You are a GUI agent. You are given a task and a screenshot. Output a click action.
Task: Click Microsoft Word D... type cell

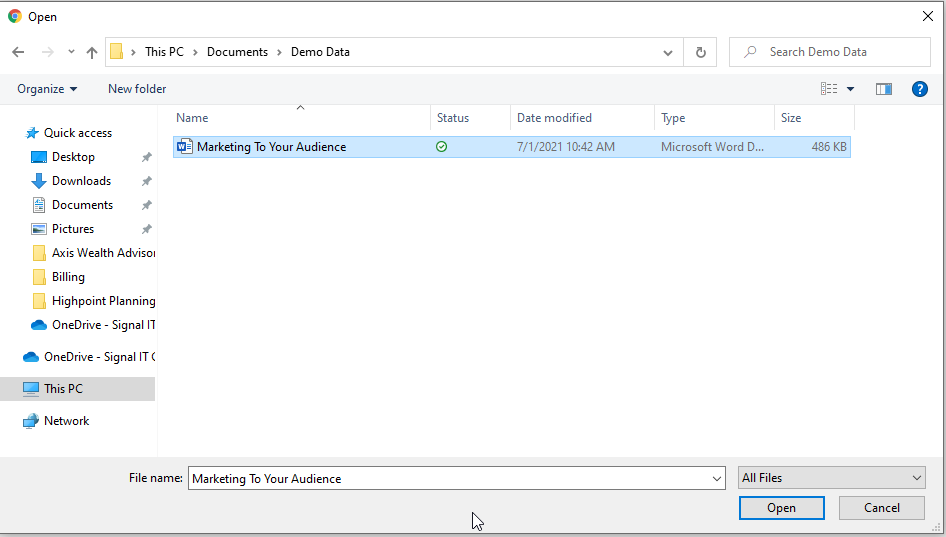click(x=712, y=147)
